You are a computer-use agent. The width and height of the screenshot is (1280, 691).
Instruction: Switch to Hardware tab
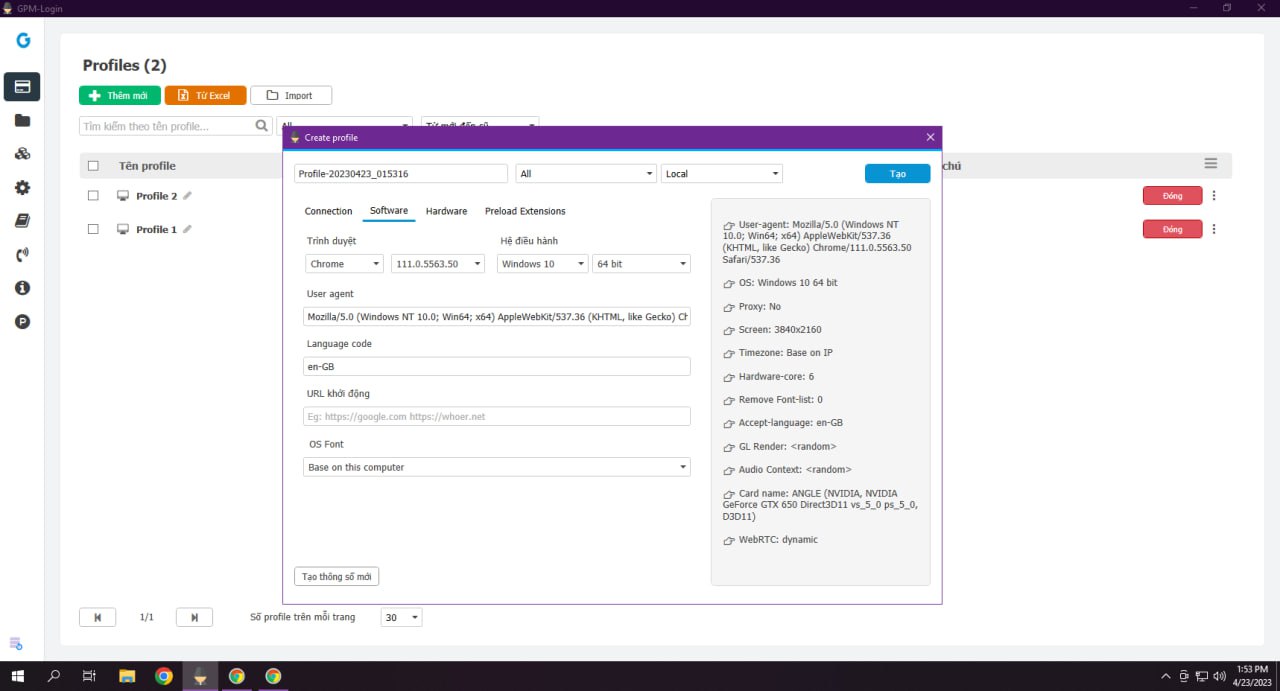click(x=446, y=211)
